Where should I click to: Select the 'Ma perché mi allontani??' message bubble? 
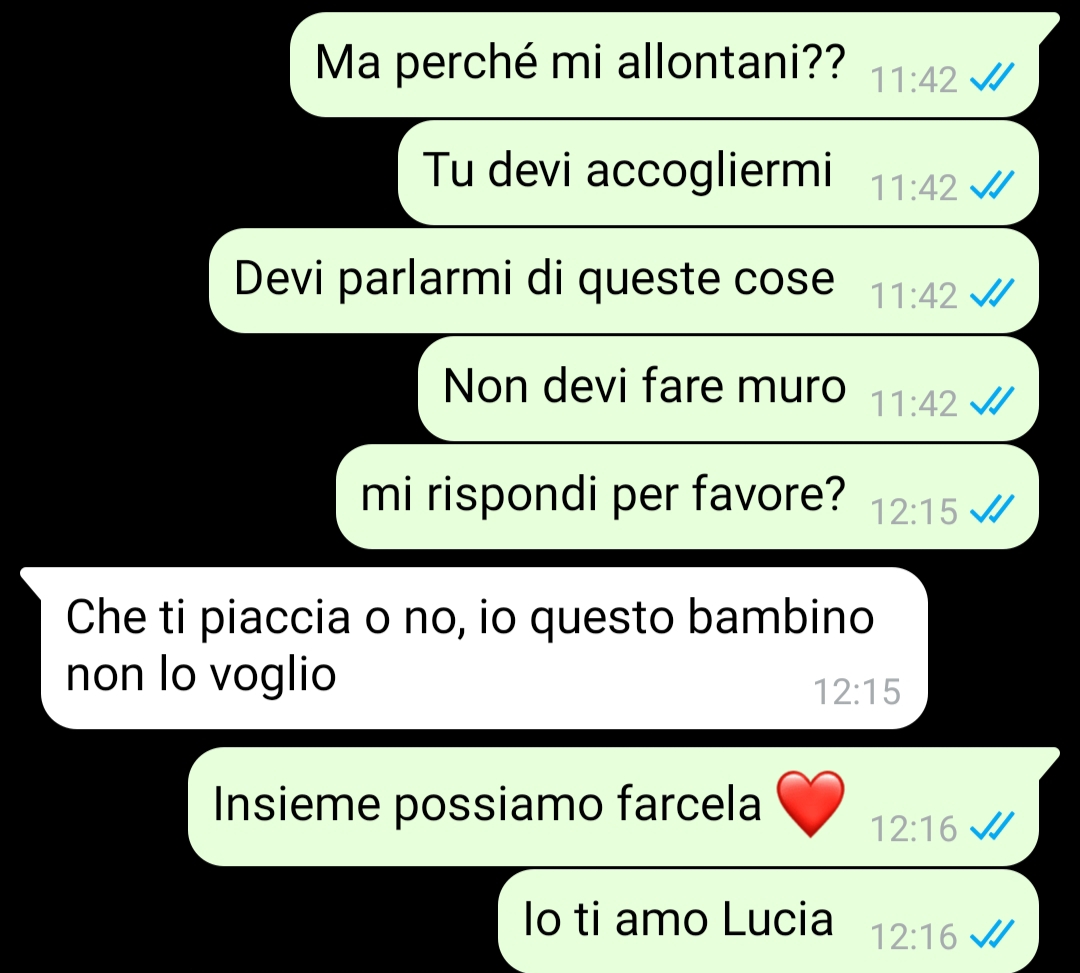[x=664, y=65]
